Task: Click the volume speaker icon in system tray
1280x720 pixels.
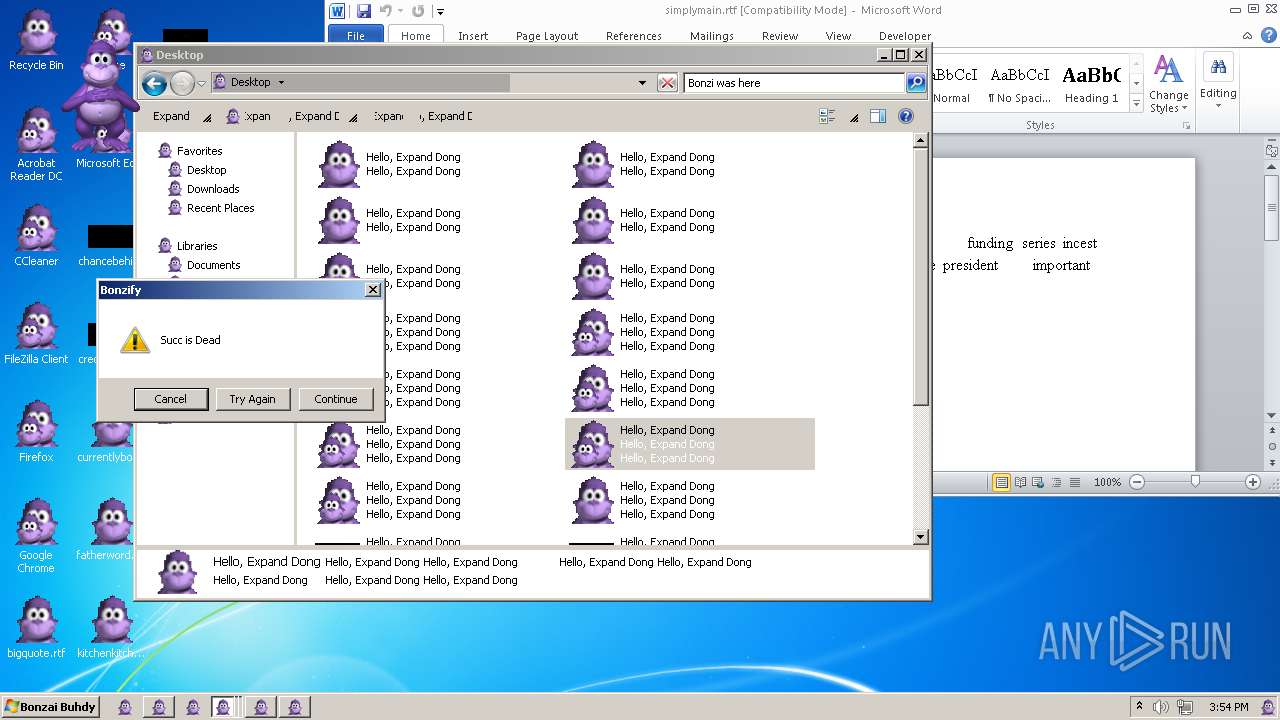Action: pyautogui.click(x=1161, y=707)
